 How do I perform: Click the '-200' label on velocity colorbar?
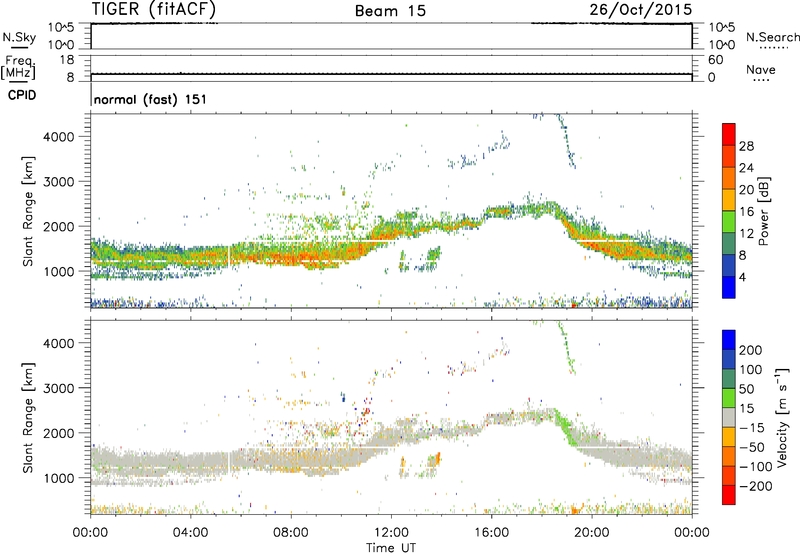755,486
